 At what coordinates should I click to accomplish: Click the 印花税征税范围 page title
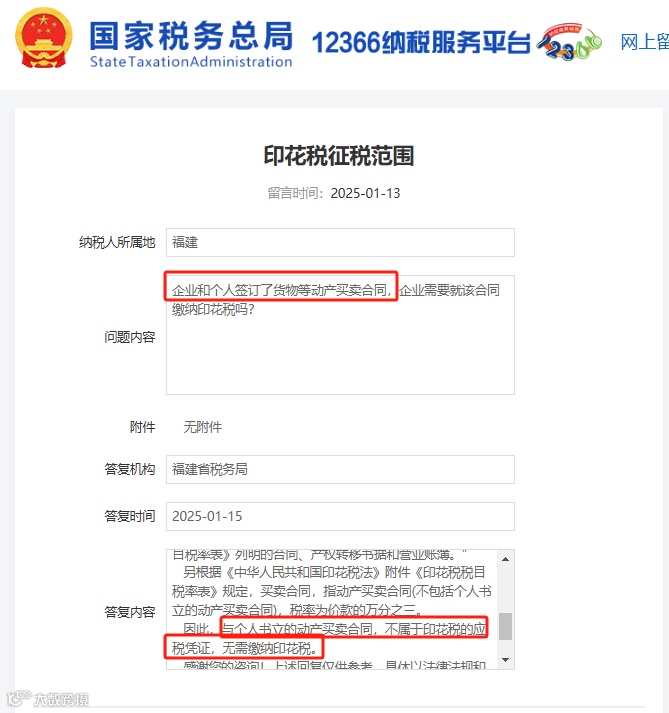tap(339, 156)
